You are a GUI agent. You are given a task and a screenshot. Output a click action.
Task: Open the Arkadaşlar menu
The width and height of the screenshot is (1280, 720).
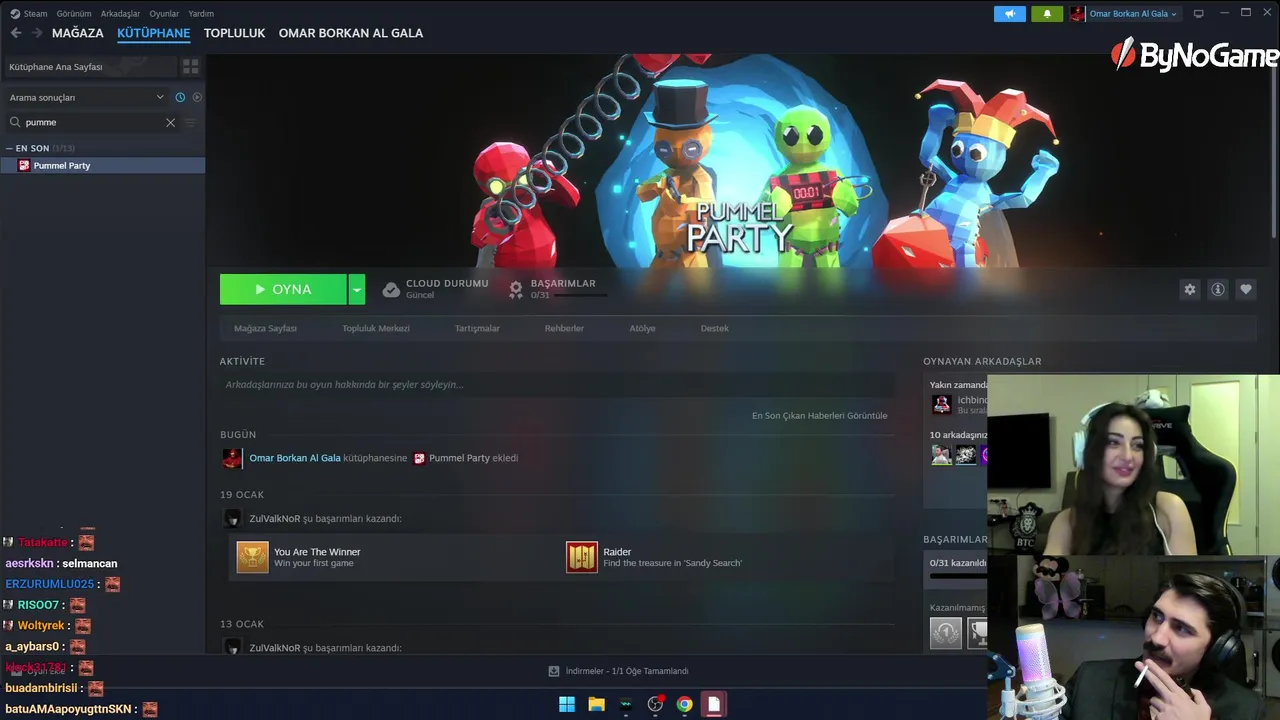(120, 14)
